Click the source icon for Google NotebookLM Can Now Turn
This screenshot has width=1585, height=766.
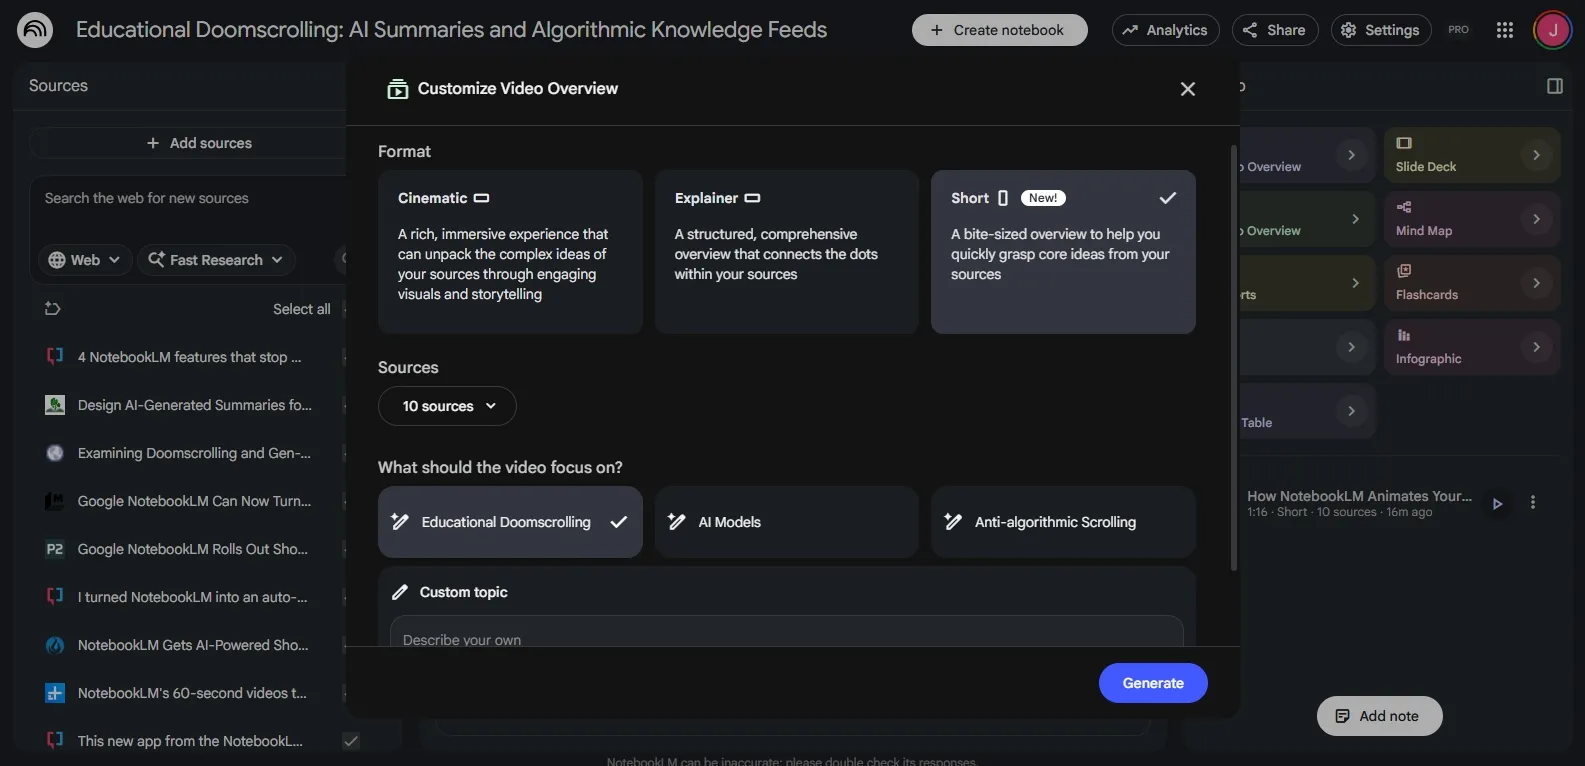point(55,501)
